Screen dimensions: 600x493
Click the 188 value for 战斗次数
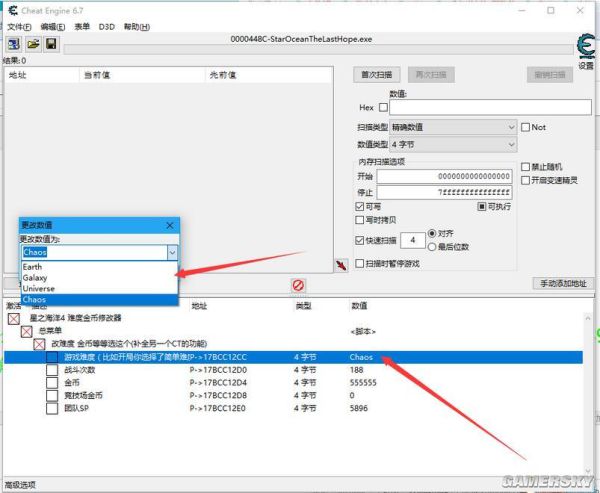(356, 370)
